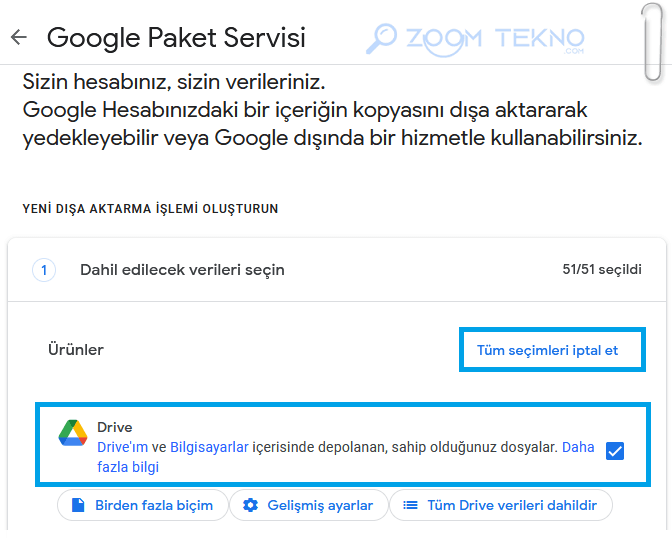Image resolution: width=672 pixels, height=538 pixels.
Task: Open Gelişmiş ayarlar advanced settings
Action: [x=309, y=505]
